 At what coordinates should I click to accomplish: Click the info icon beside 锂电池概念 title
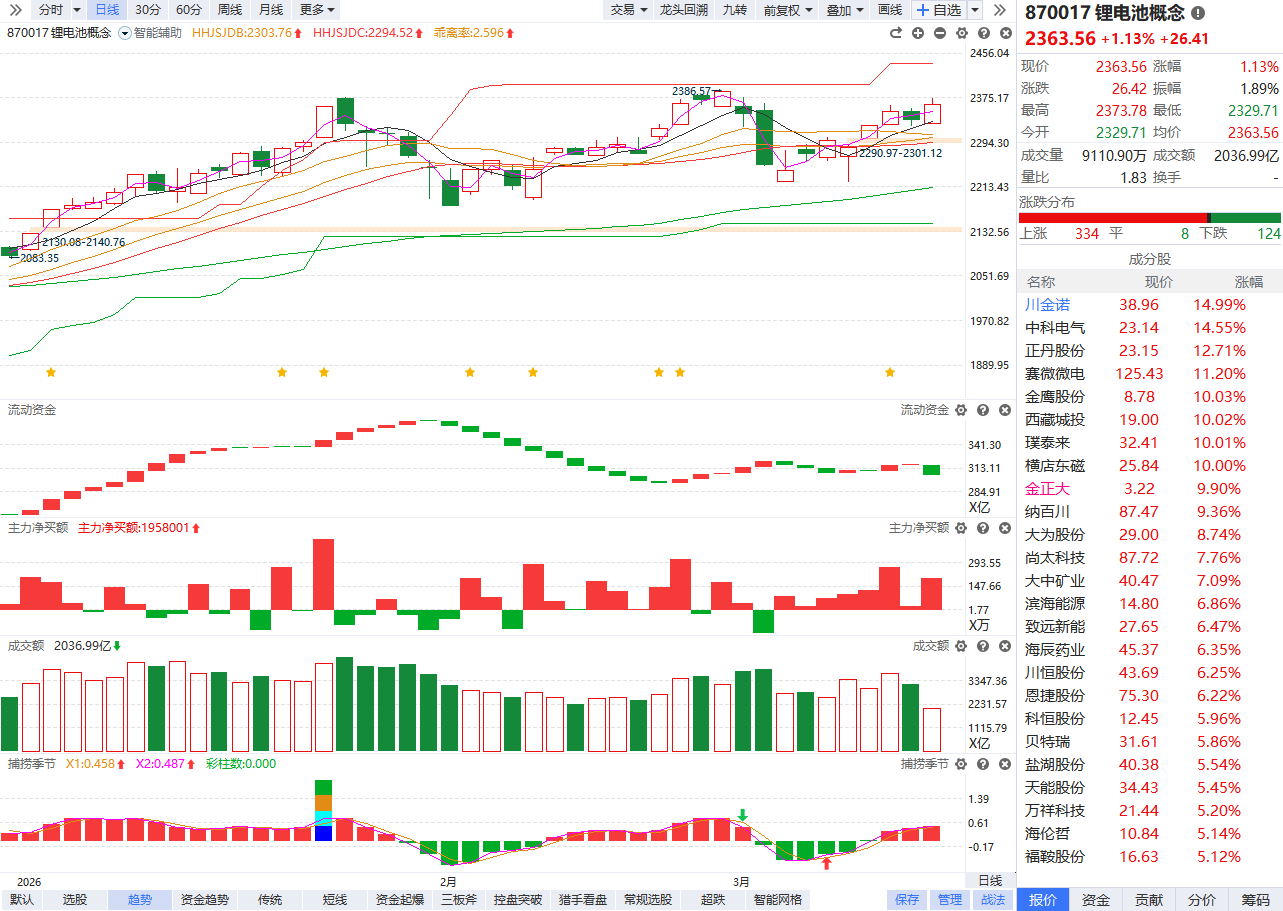[x=1198, y=13]
